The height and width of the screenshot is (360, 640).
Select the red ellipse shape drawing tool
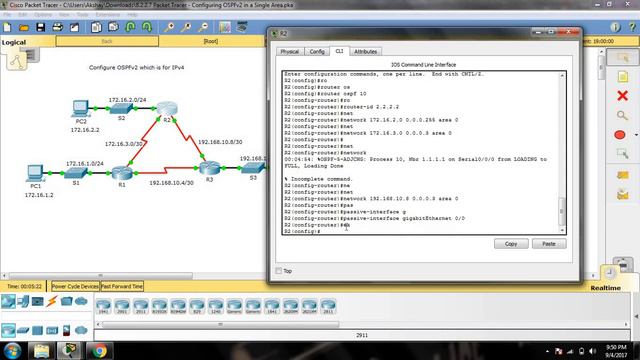tap(620, 135)
